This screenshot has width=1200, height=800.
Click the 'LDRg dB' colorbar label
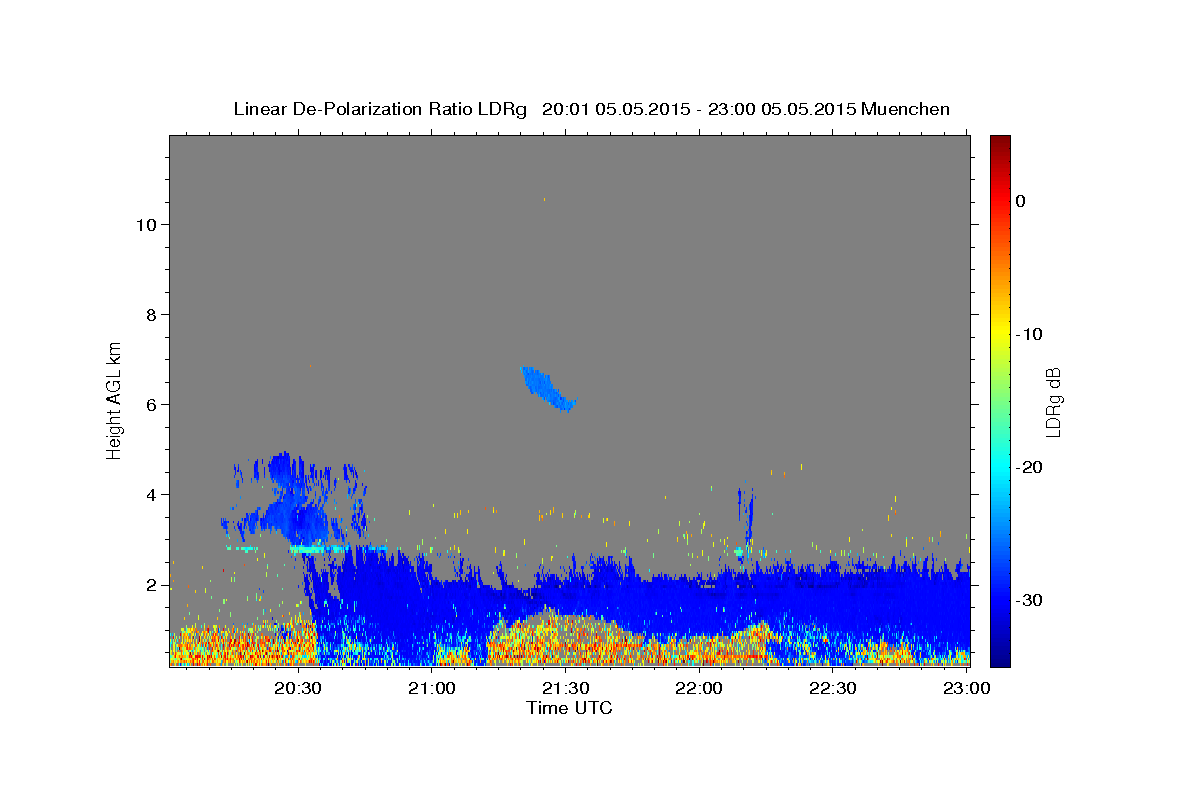click(x=1053, y=401)
